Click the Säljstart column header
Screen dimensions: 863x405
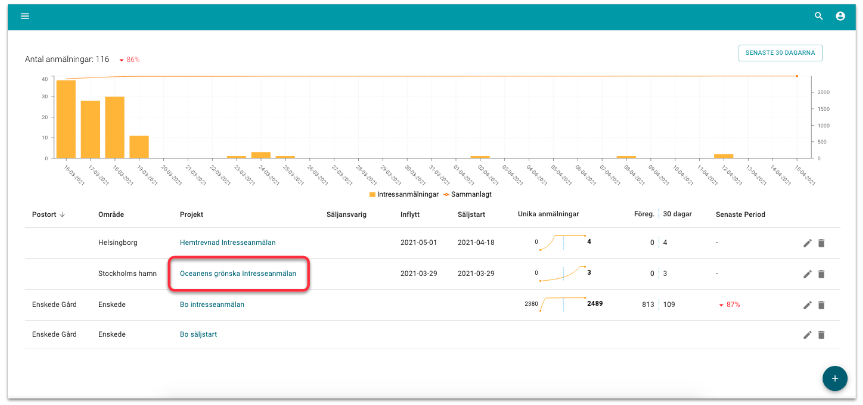coord(471,214)
